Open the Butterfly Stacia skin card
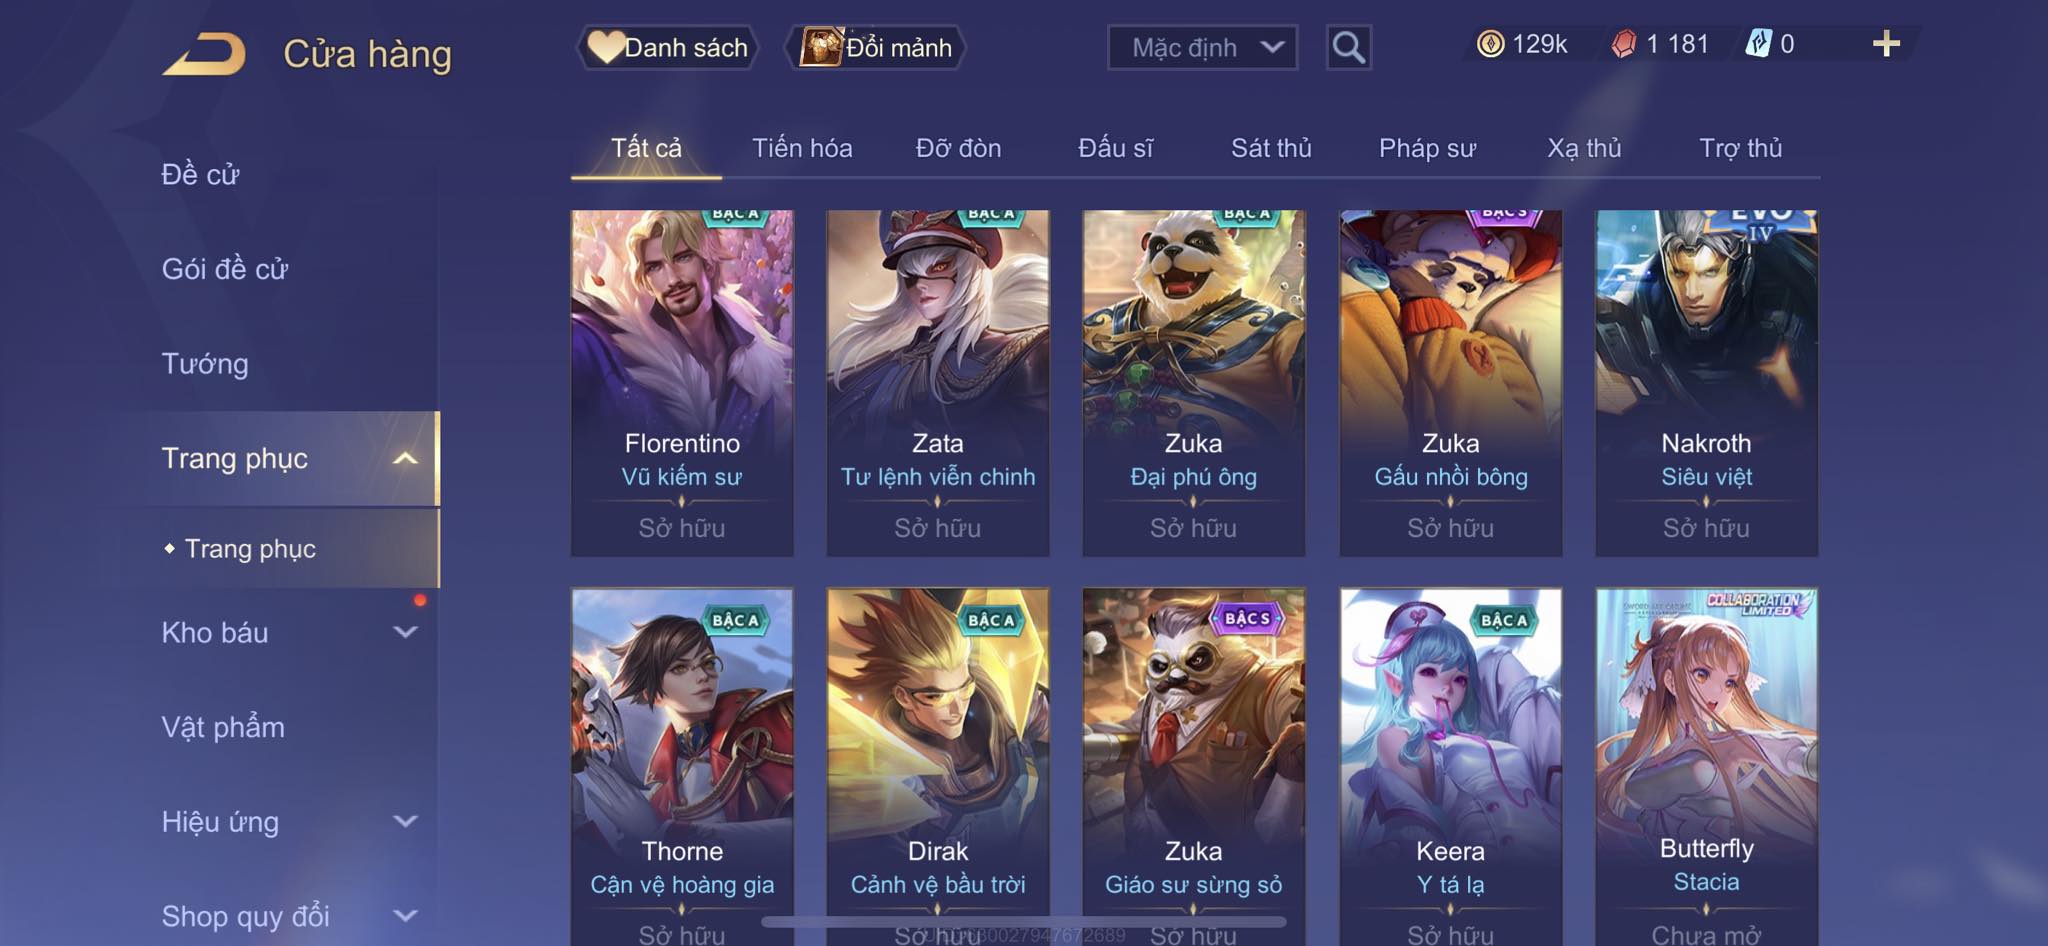This screenshot has height=946, width=2048. point(1706,767)
